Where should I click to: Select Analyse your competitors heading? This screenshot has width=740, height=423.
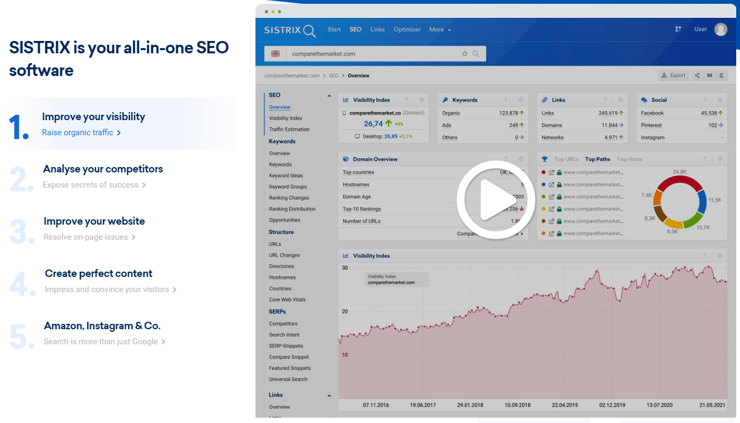coord(103,169)
